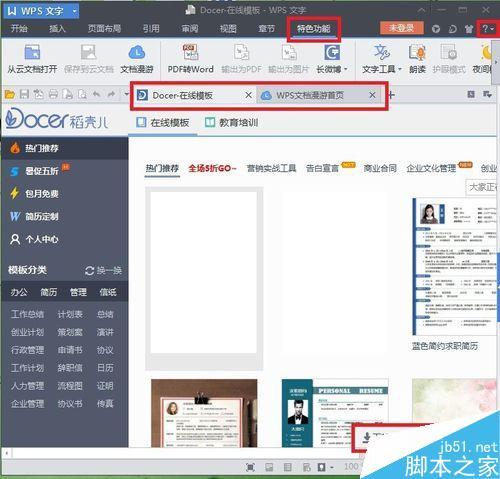This screenshot has width=500, height=479.
Task: Click 换一换 to refresh categories
Action: [104, 270]
